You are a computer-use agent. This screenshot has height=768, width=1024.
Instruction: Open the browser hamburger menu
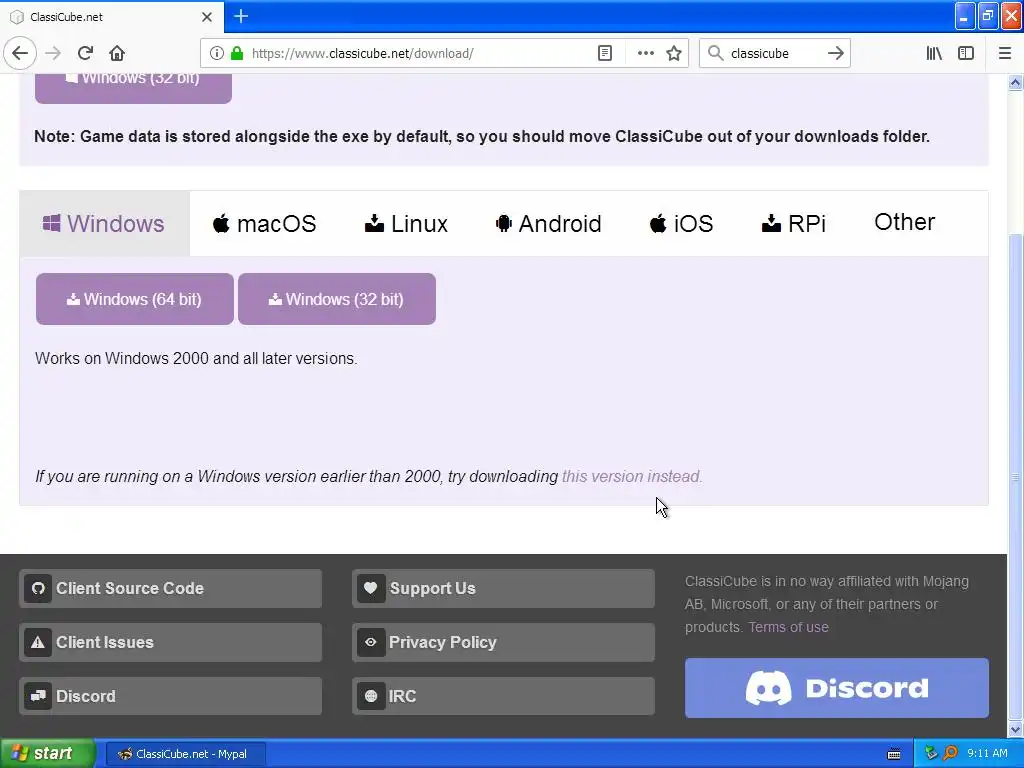click(1004, 53)
